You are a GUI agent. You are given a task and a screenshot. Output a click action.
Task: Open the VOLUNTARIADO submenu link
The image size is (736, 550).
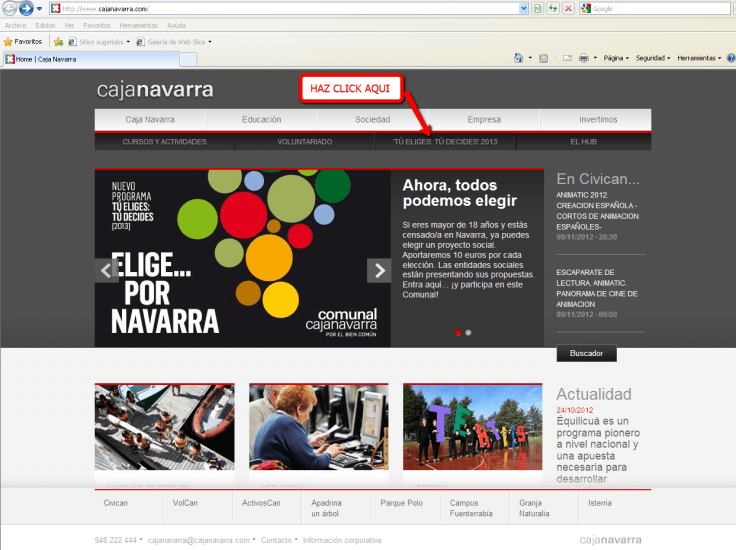(305, 142)
